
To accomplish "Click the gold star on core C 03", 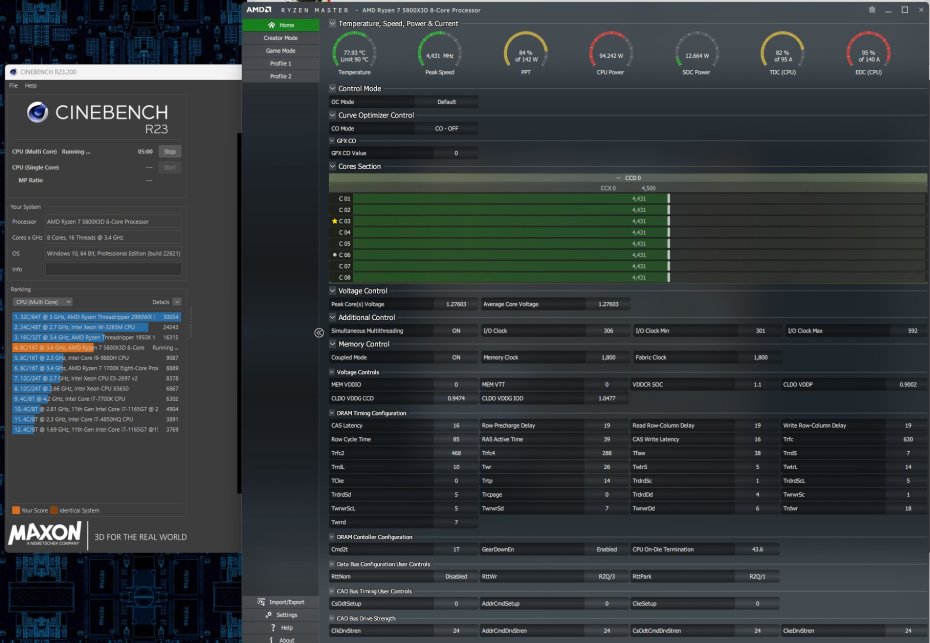I will point(334,220).
